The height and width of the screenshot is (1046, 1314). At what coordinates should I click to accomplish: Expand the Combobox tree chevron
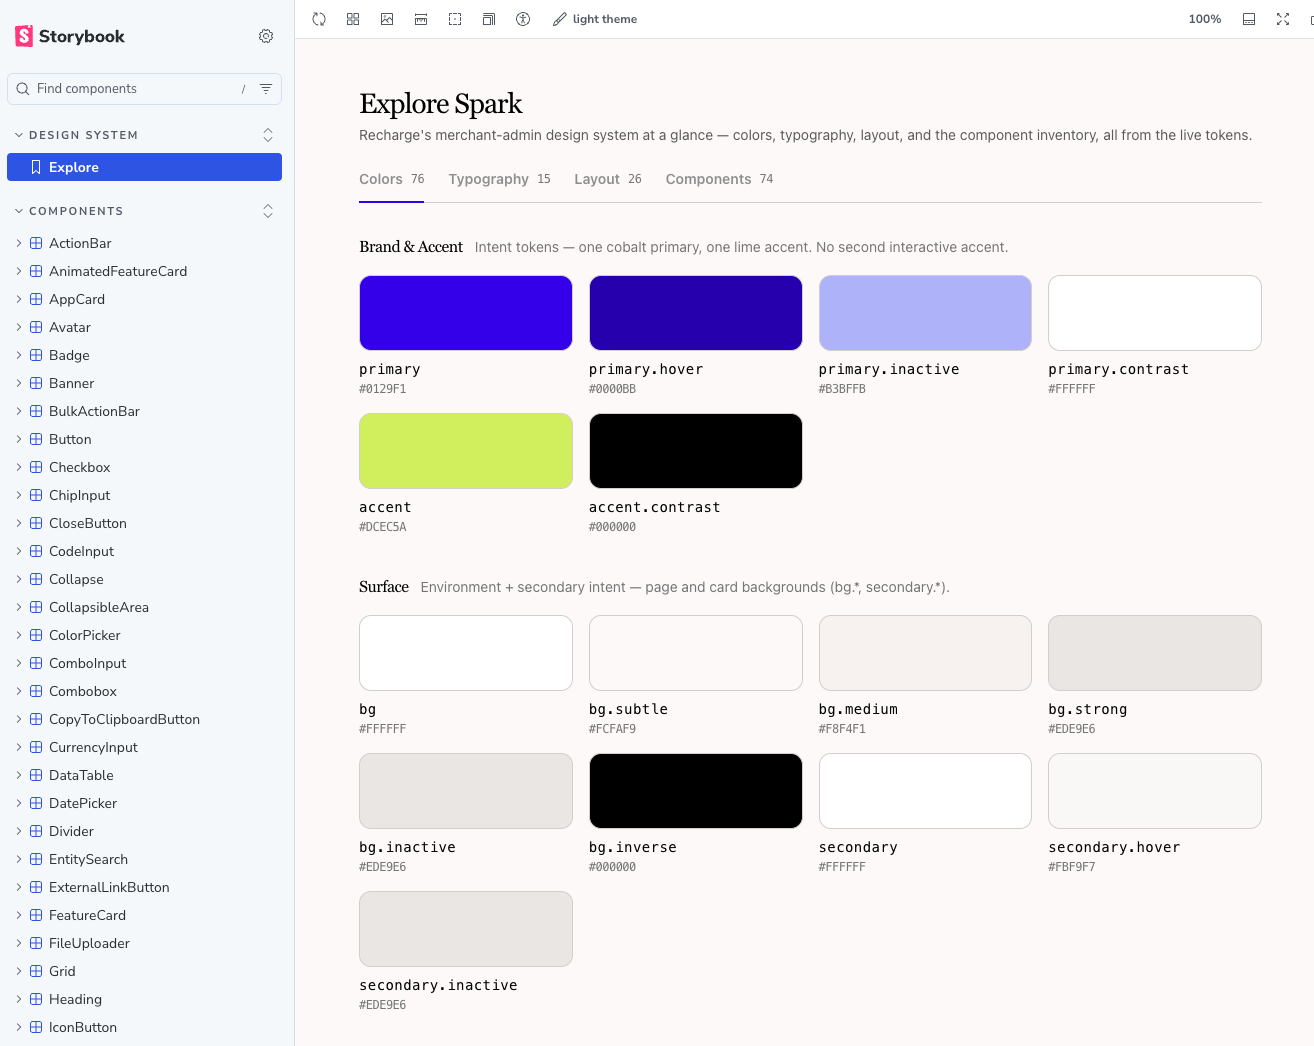[x=18, y=691]
